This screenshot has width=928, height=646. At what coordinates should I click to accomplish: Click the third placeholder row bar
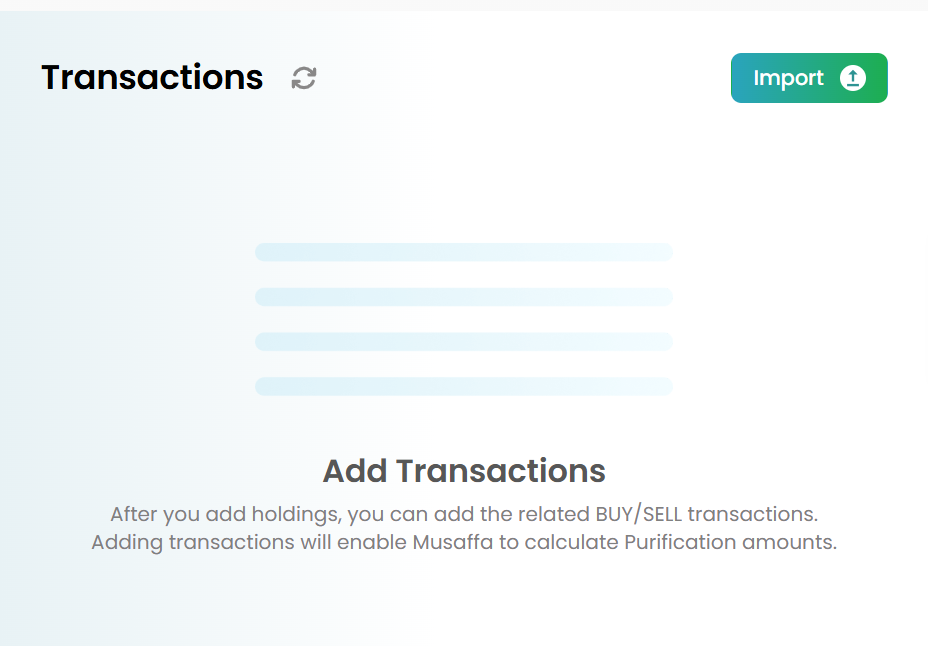coord(464,342)
